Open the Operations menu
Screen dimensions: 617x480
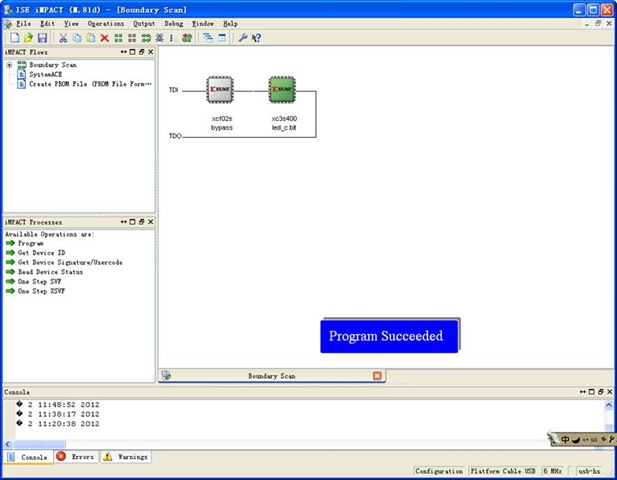[x=106, y=22]
